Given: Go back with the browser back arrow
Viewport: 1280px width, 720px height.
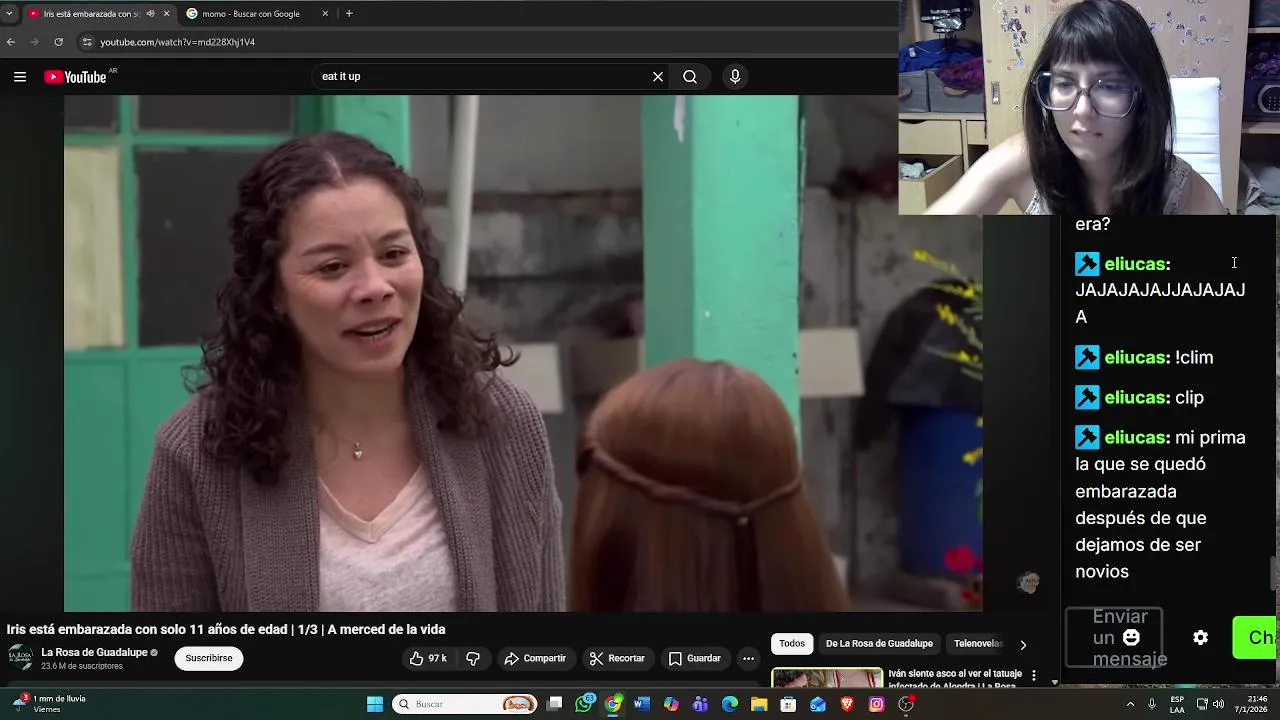Looking at the screenshot, I should click(11, 42).
